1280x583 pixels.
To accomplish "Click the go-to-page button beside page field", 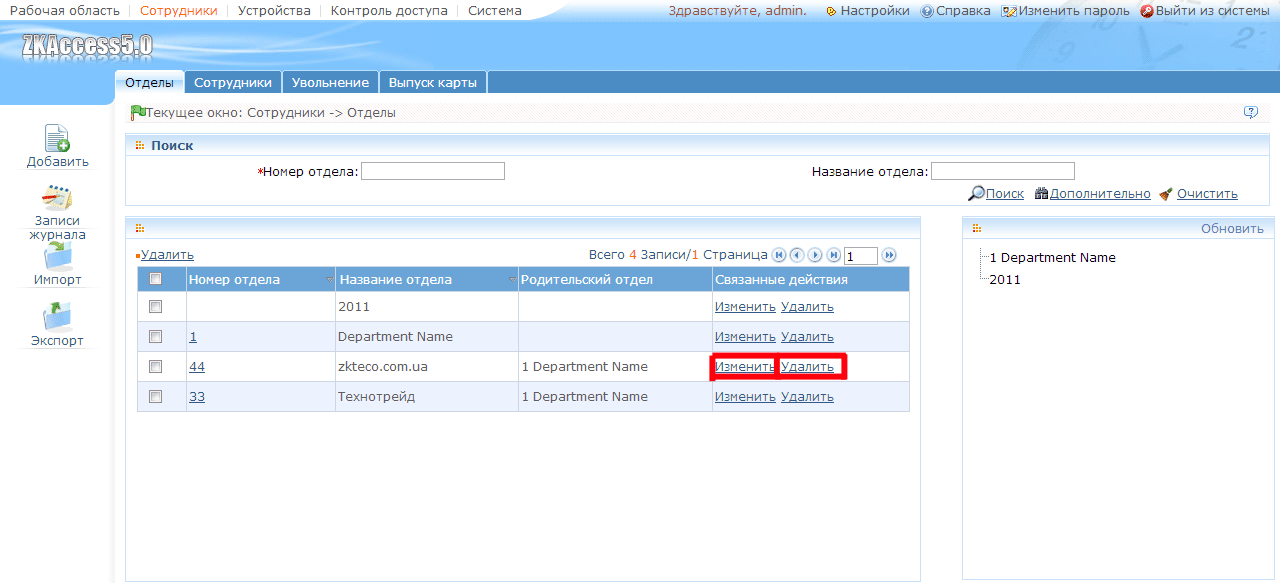I will (x=889, y=255).
